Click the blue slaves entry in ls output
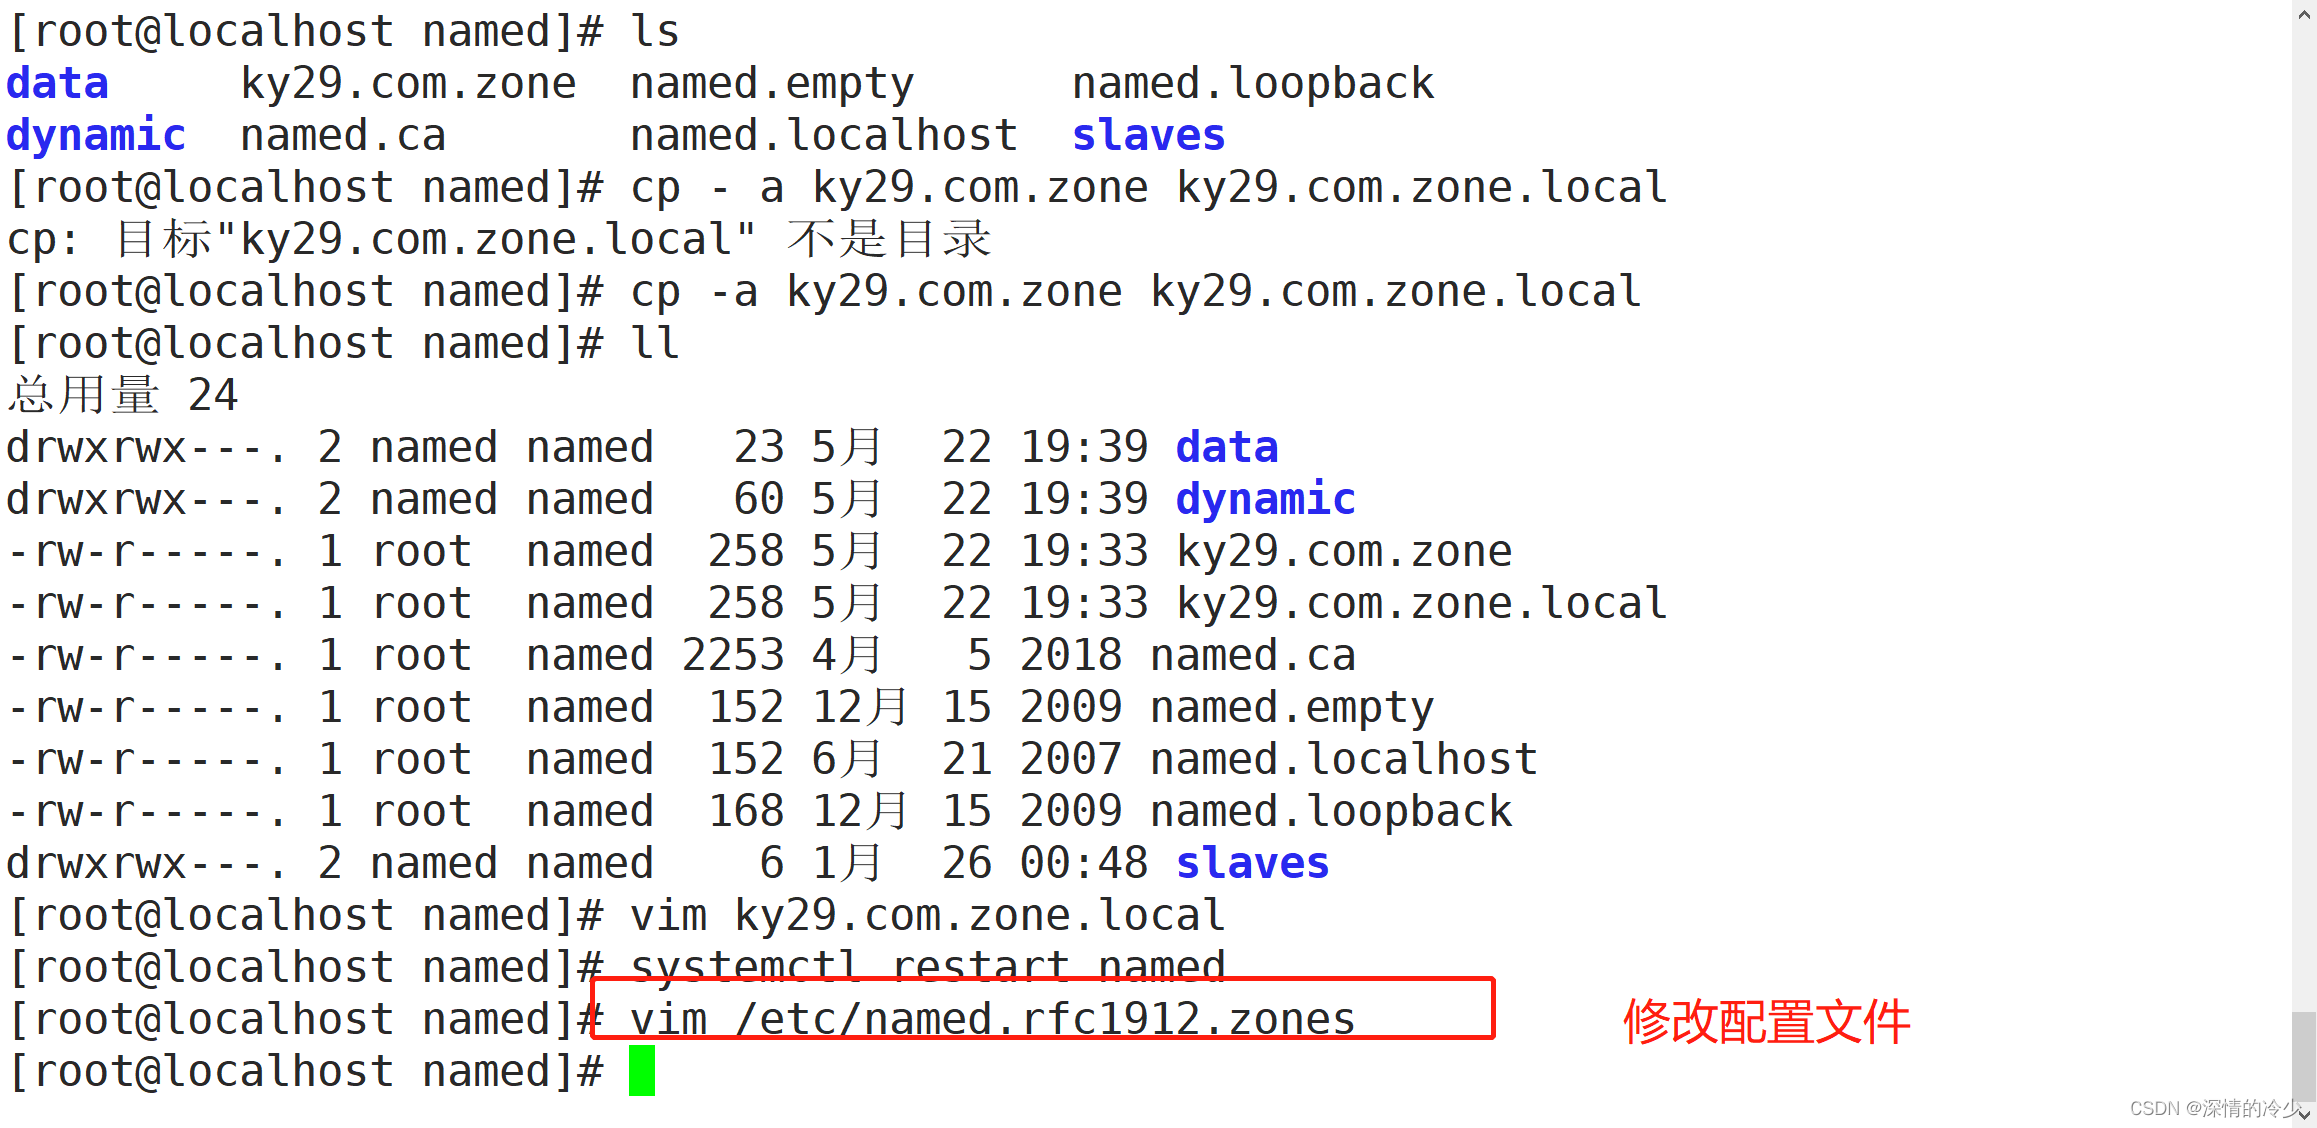The height and width of the screenshot is (1128, 2317). pos(1148,135)
